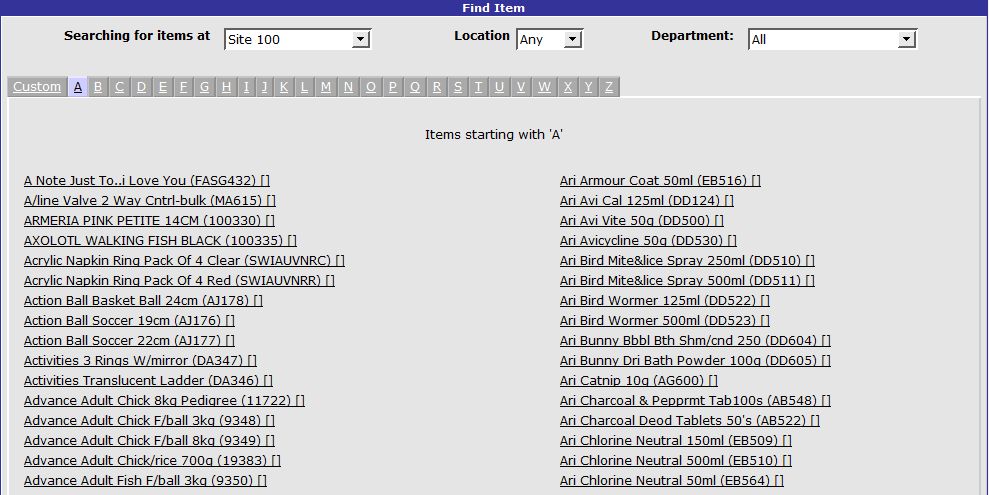989x495 pixels.
Task: Select the J letter tab
Action: coord(264,87)
